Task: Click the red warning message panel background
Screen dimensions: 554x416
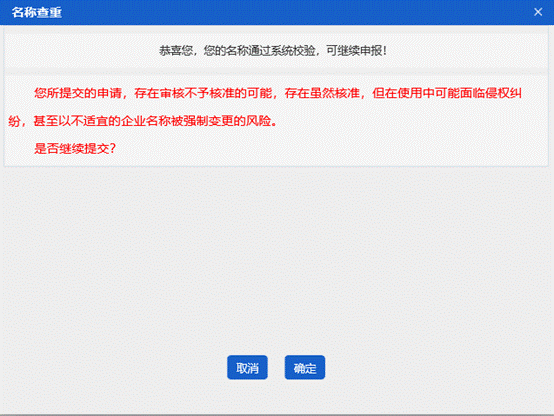Action: coord(276,120)
